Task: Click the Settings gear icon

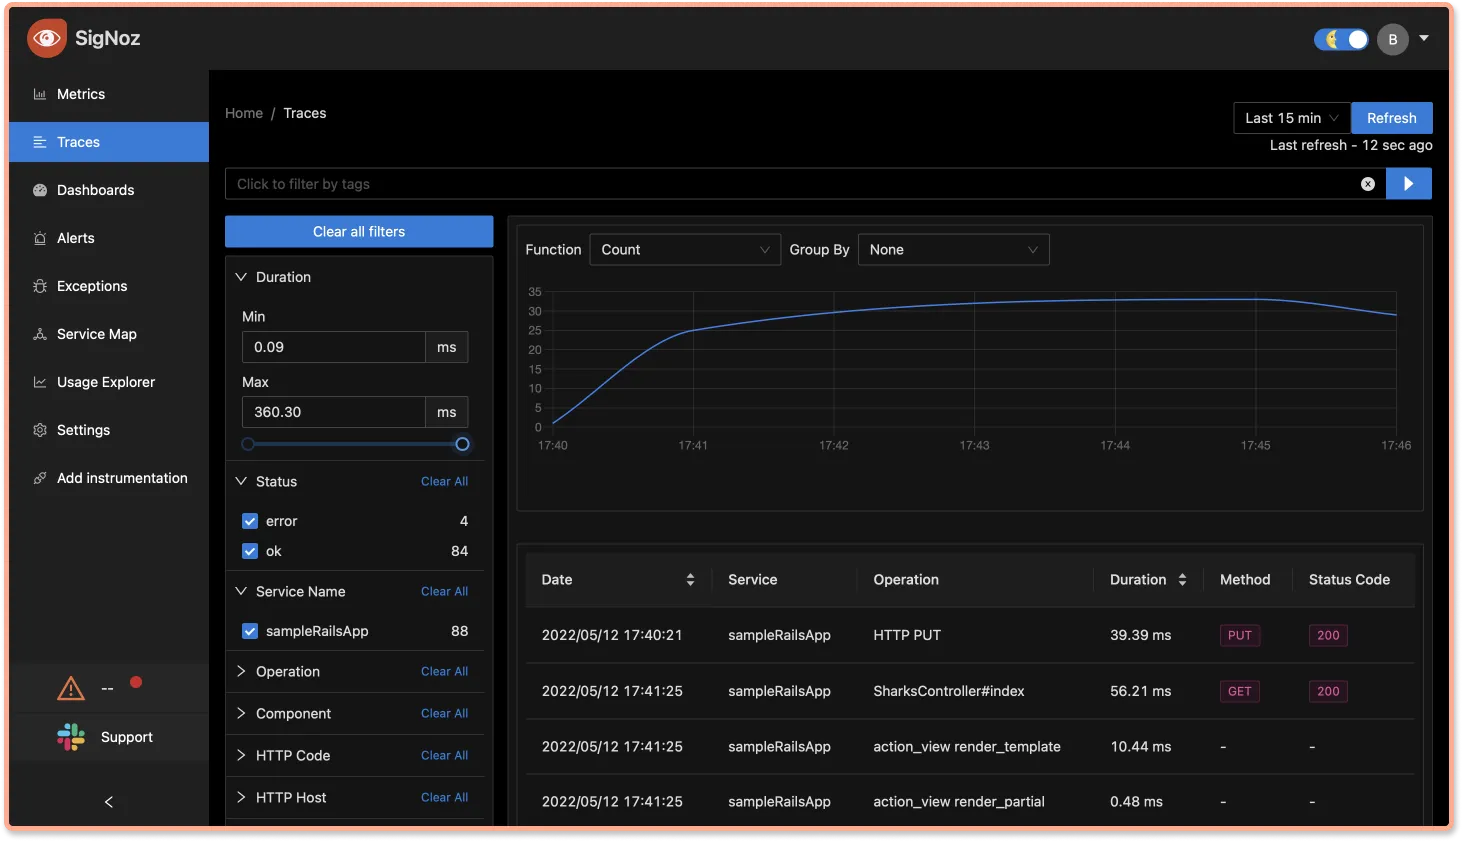Action: [40, 430]
